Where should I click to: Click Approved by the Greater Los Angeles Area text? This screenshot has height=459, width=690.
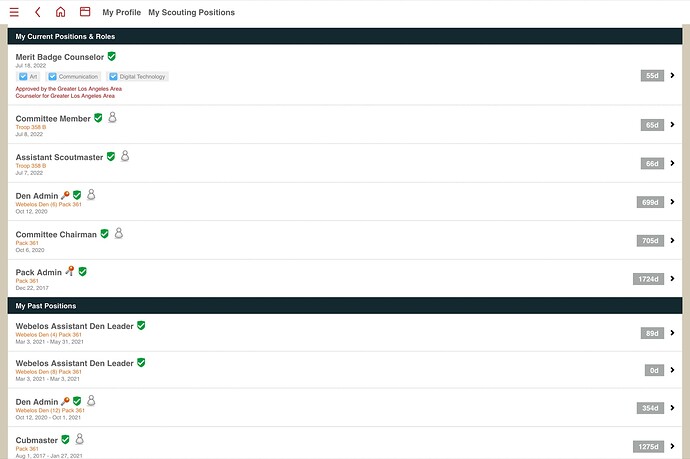click(x=69, y=89)
